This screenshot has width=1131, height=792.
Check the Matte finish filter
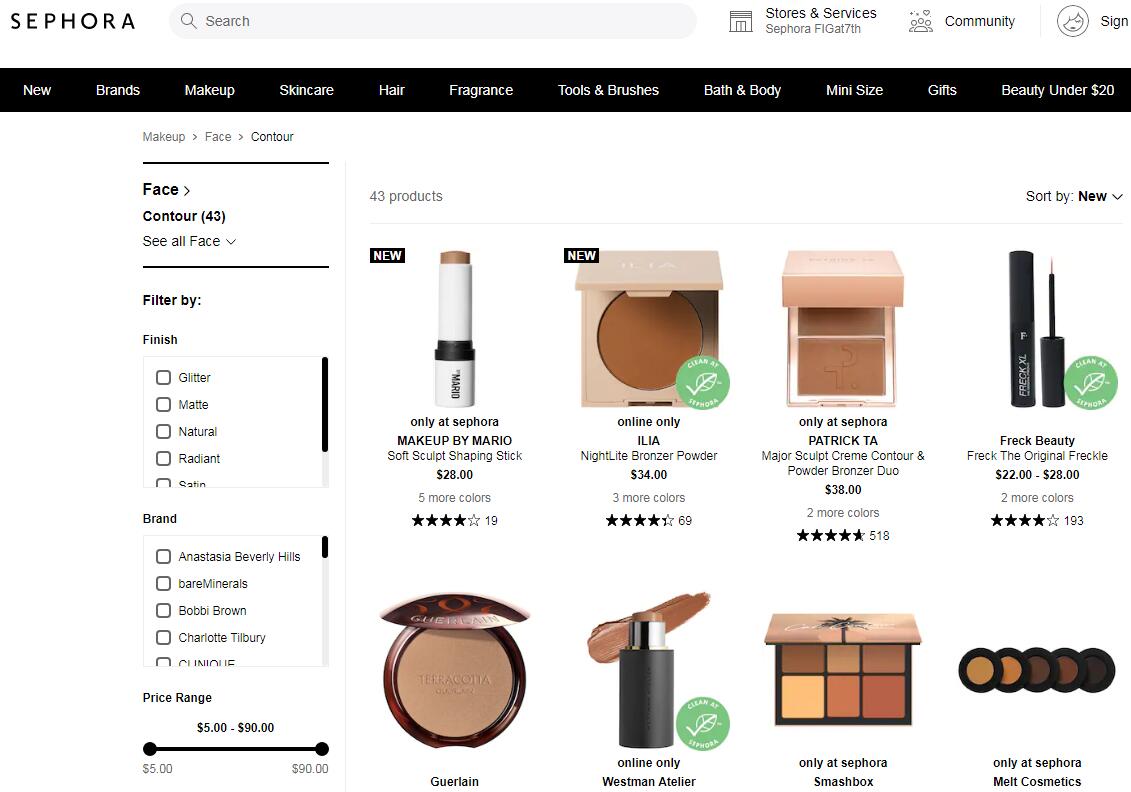tap(164, 405)
